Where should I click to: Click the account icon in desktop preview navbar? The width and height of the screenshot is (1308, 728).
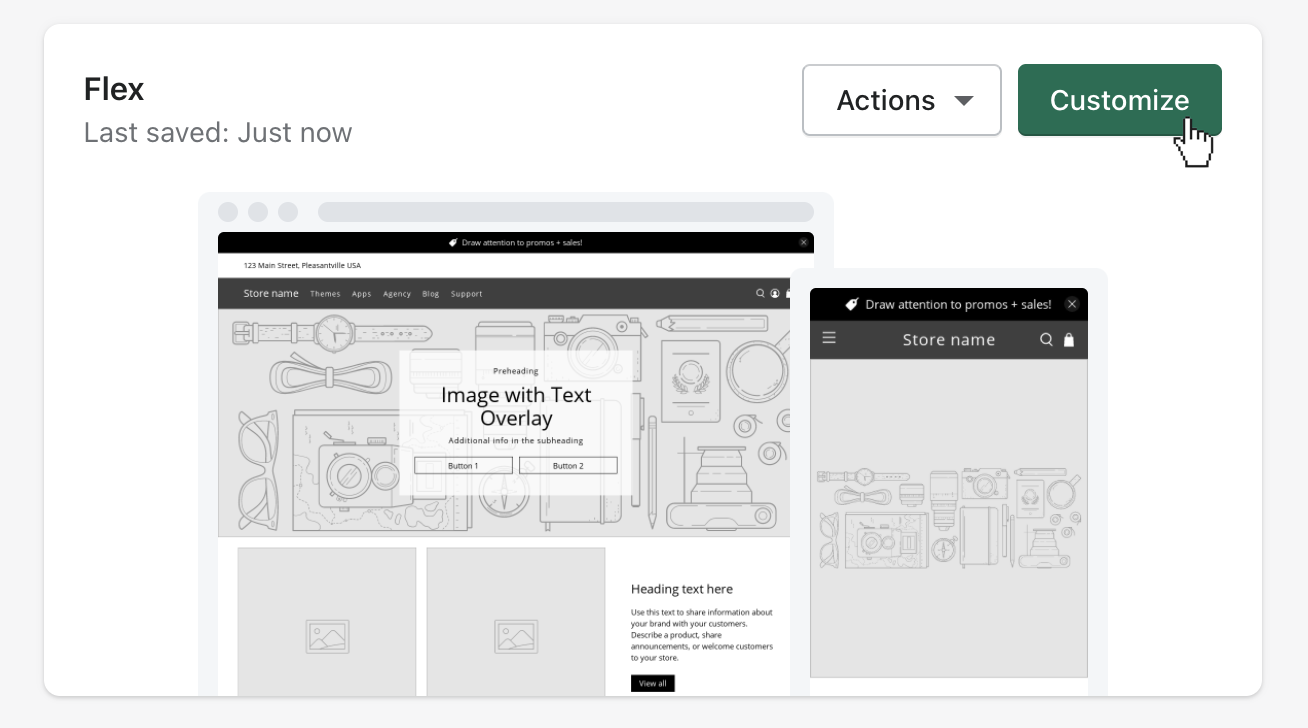pos(774,293)
